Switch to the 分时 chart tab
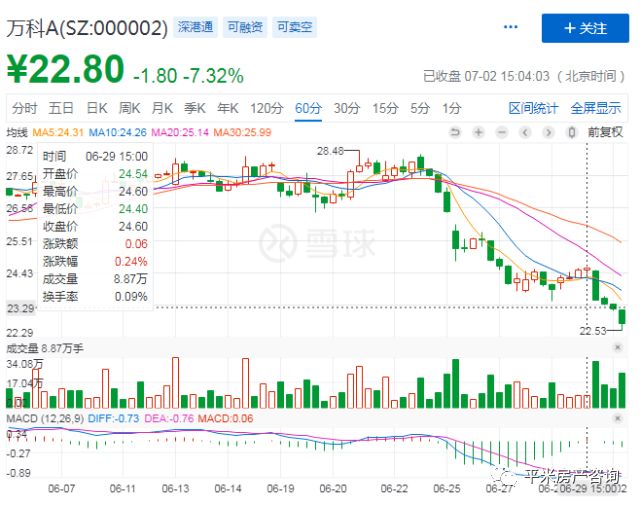Screen dimensions: 640x505 click(24, 109)
